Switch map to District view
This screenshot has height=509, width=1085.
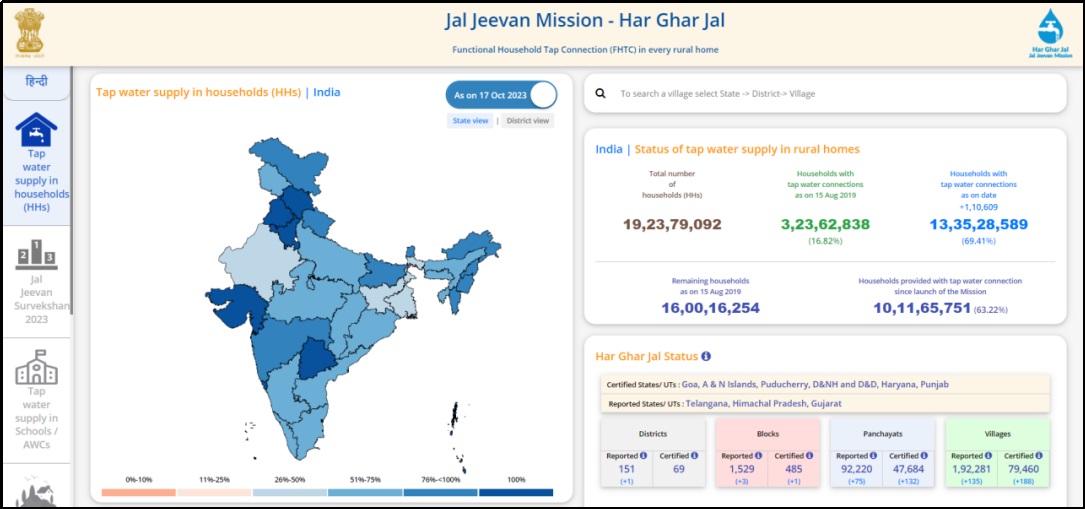coord(527,120)
